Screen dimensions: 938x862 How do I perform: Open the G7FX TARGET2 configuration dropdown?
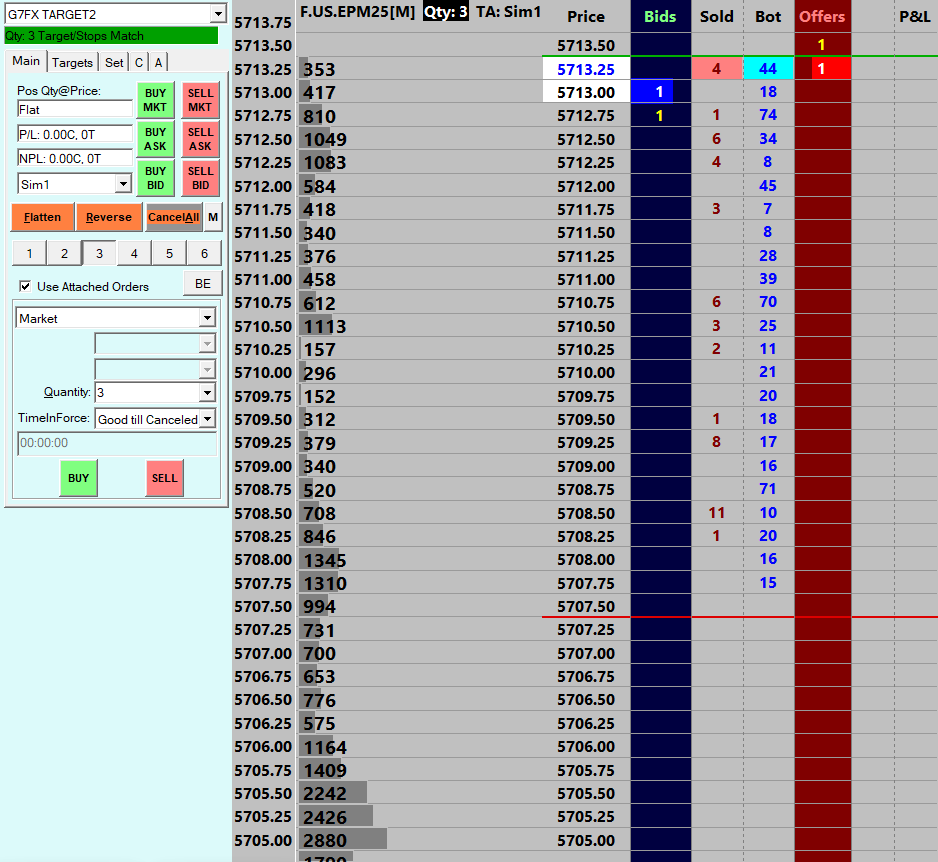tap(218, 14)
